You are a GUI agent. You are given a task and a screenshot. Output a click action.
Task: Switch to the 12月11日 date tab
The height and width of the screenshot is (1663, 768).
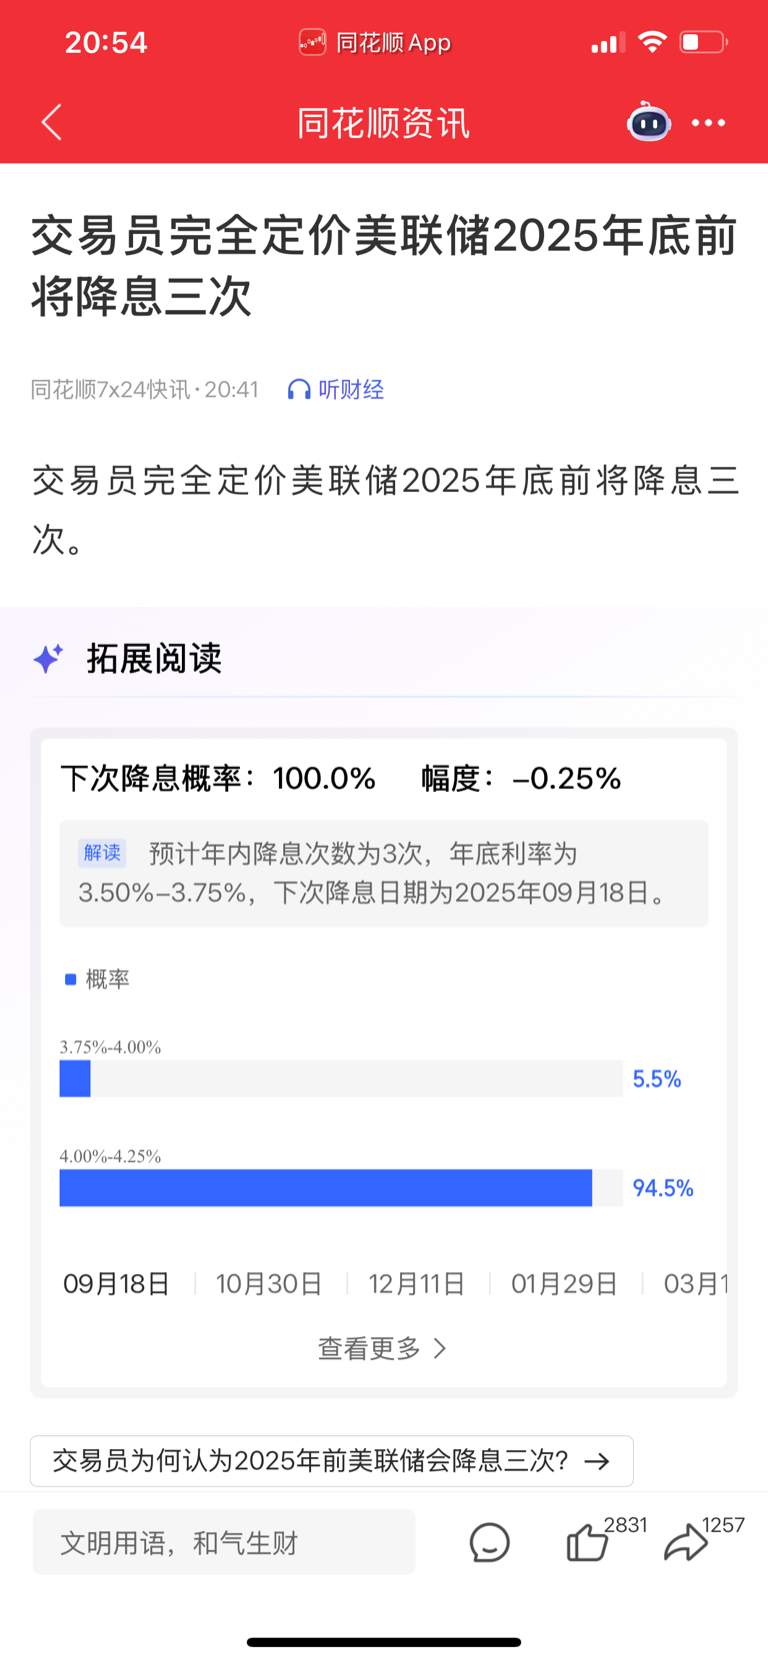417,1284
